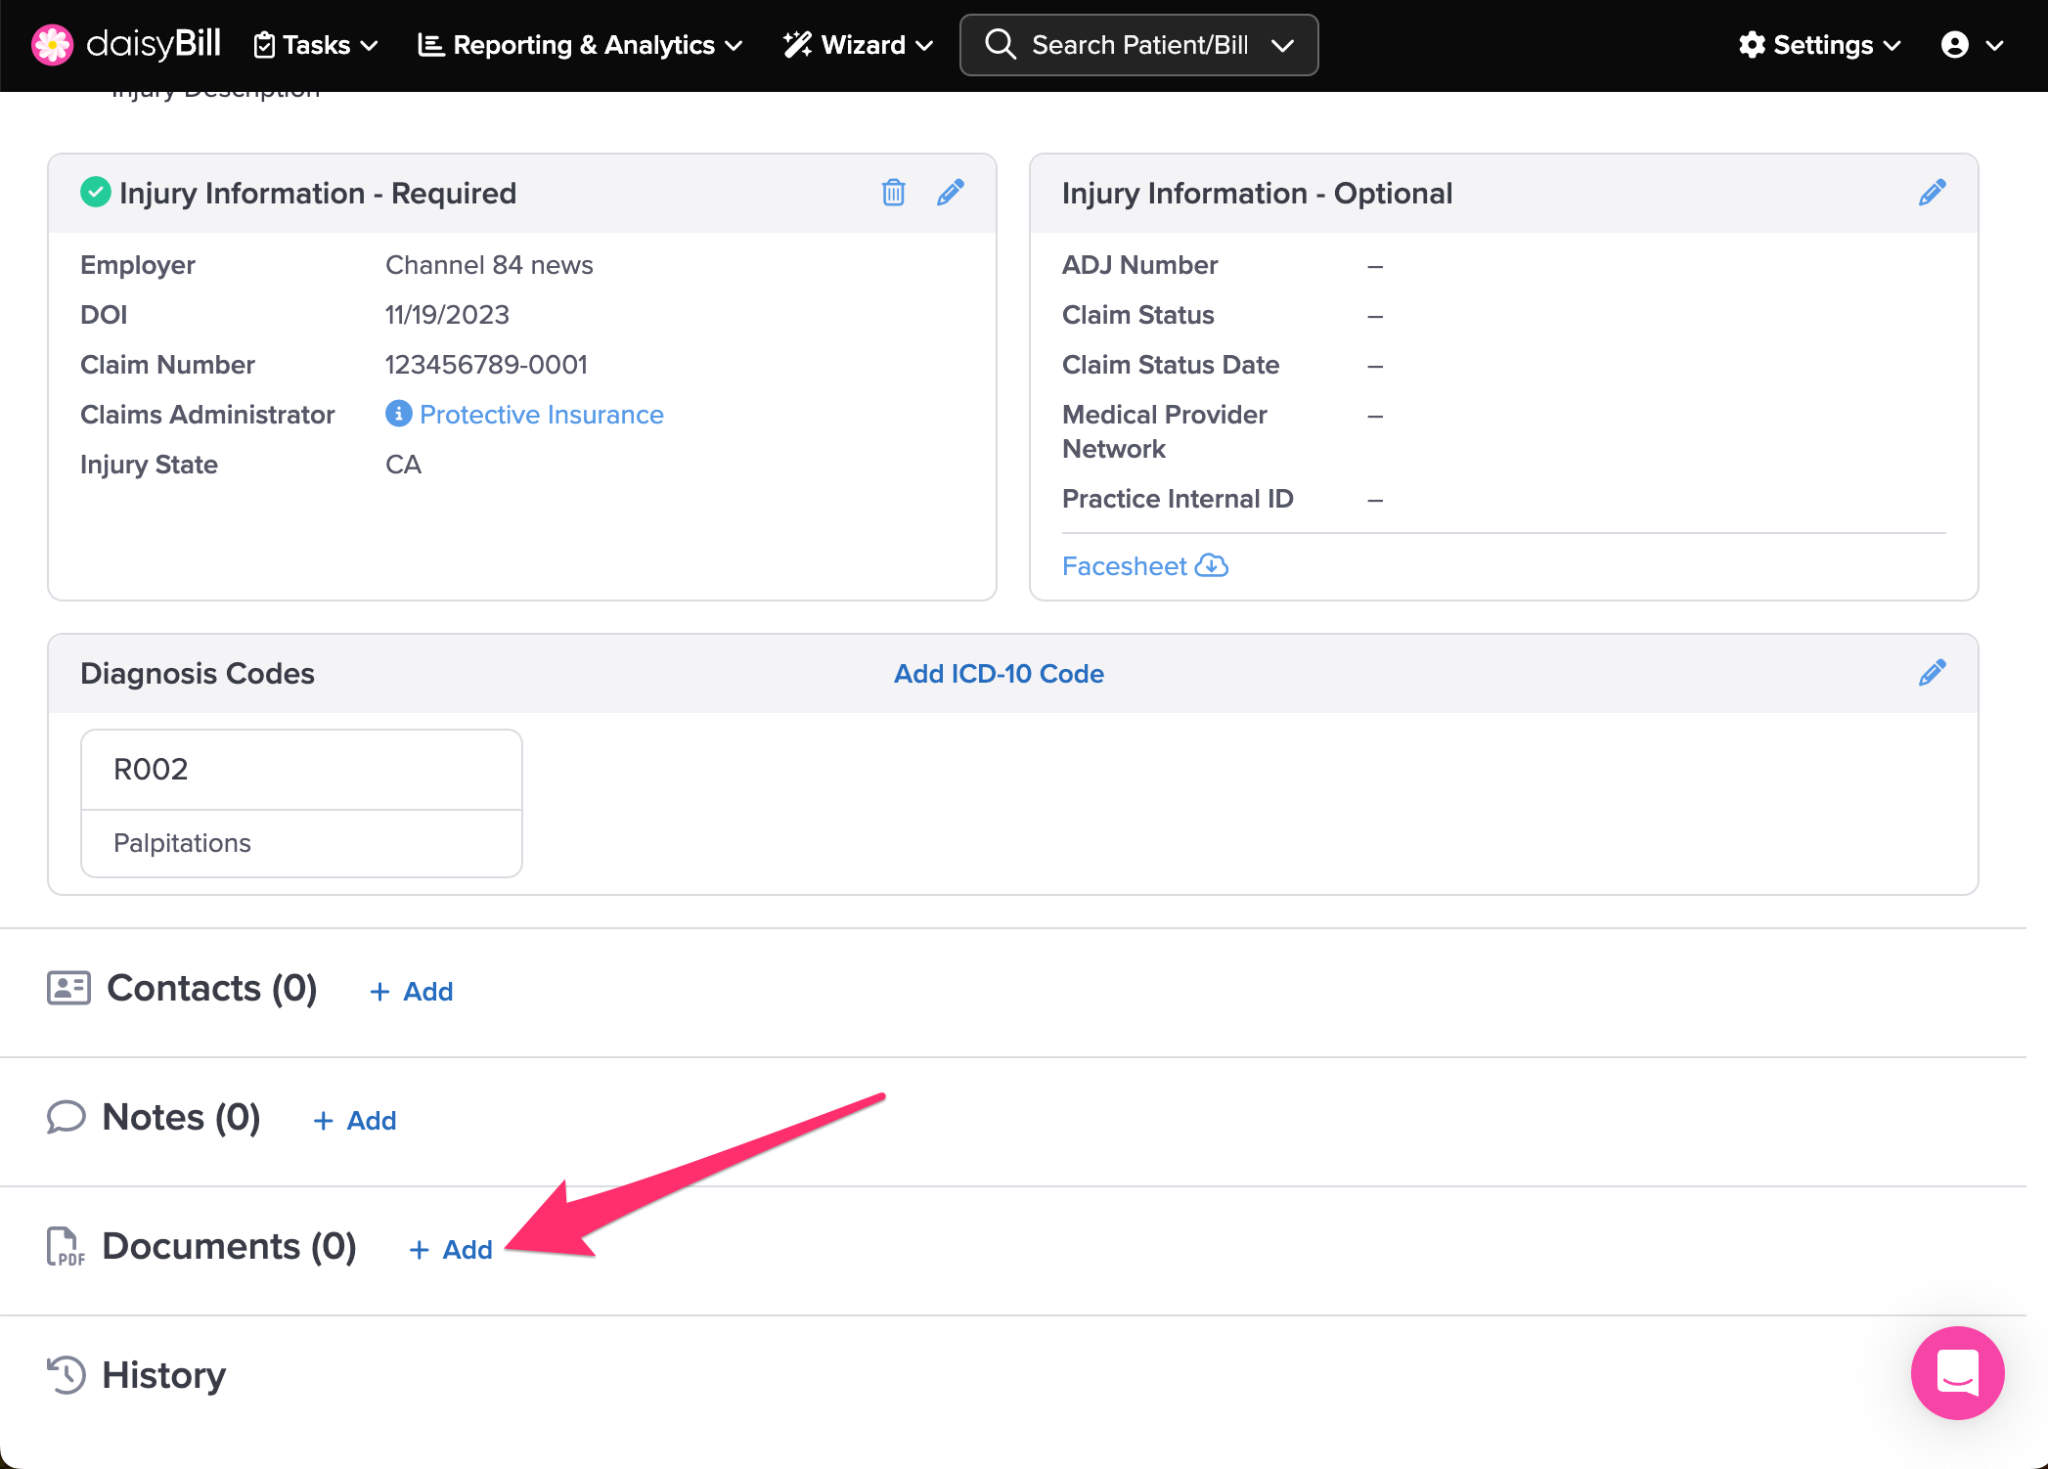
Task: Download Facesheet via cloud icon
Action: pyautogui.click(x=1212, y=565)
